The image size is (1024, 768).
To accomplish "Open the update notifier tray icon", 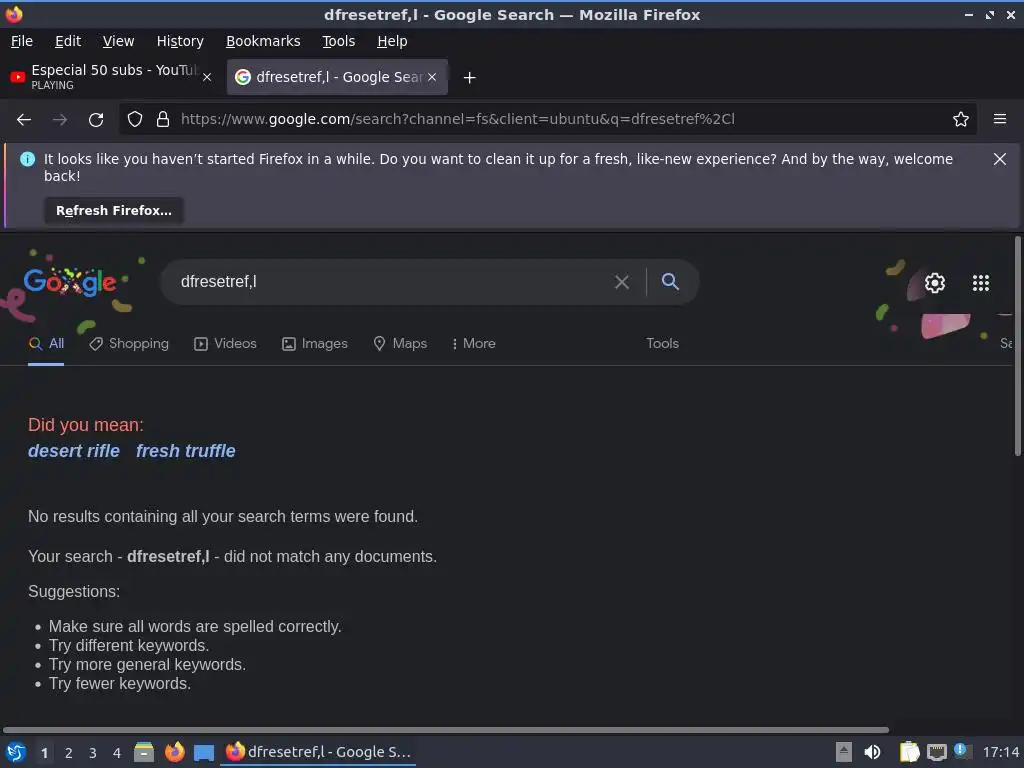I will (x=962, y=751).
